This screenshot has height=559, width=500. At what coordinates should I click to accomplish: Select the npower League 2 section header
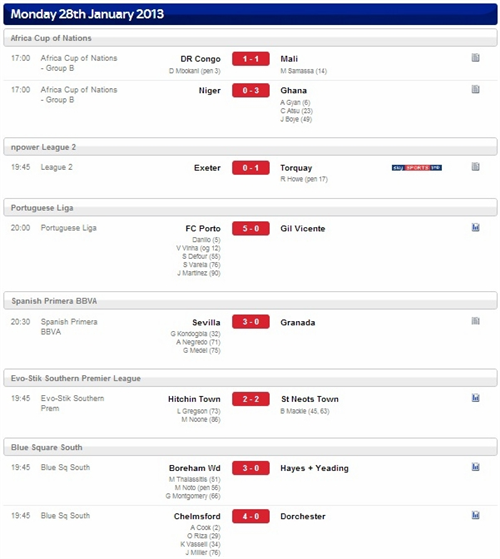[250, 147]
